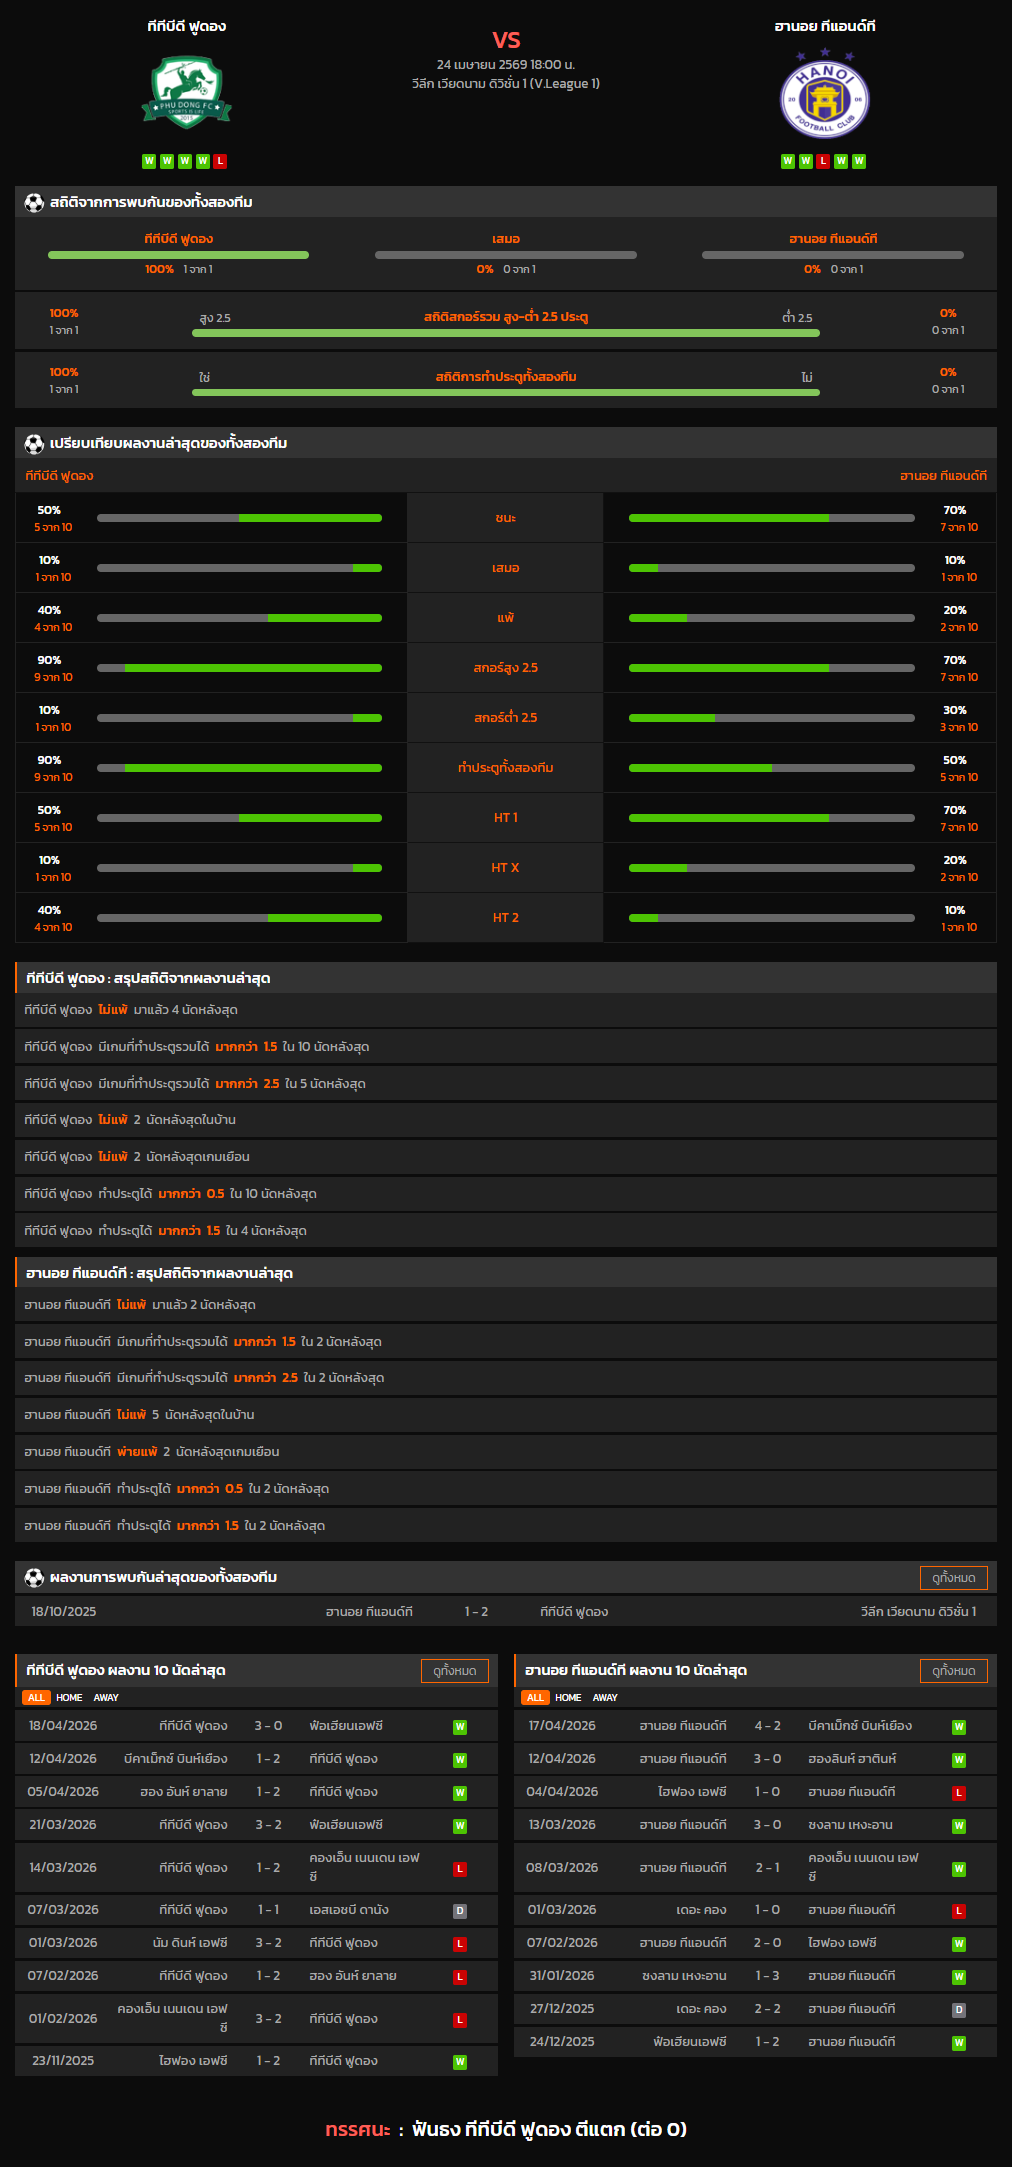Open view-all button in Hanoi's last 10 results

pos(953,1671)
